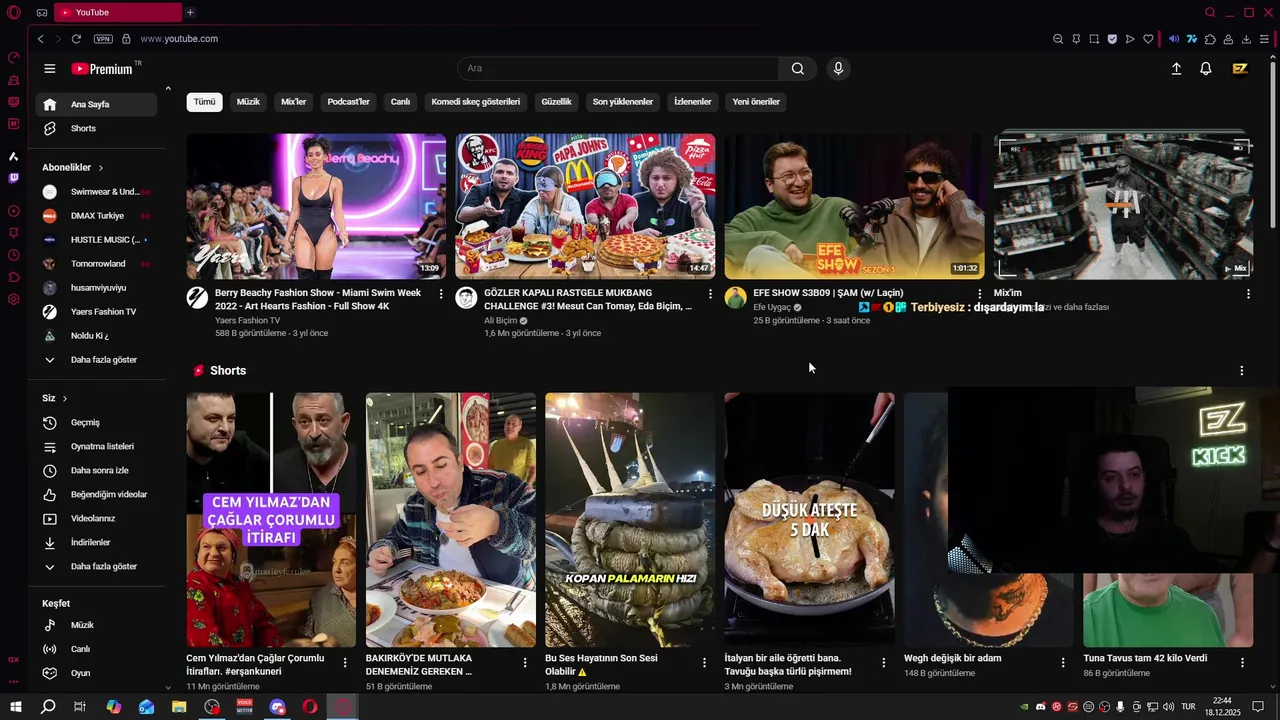
Task: Click the heart bookmark icon in the address bar
Action: 1148,39
